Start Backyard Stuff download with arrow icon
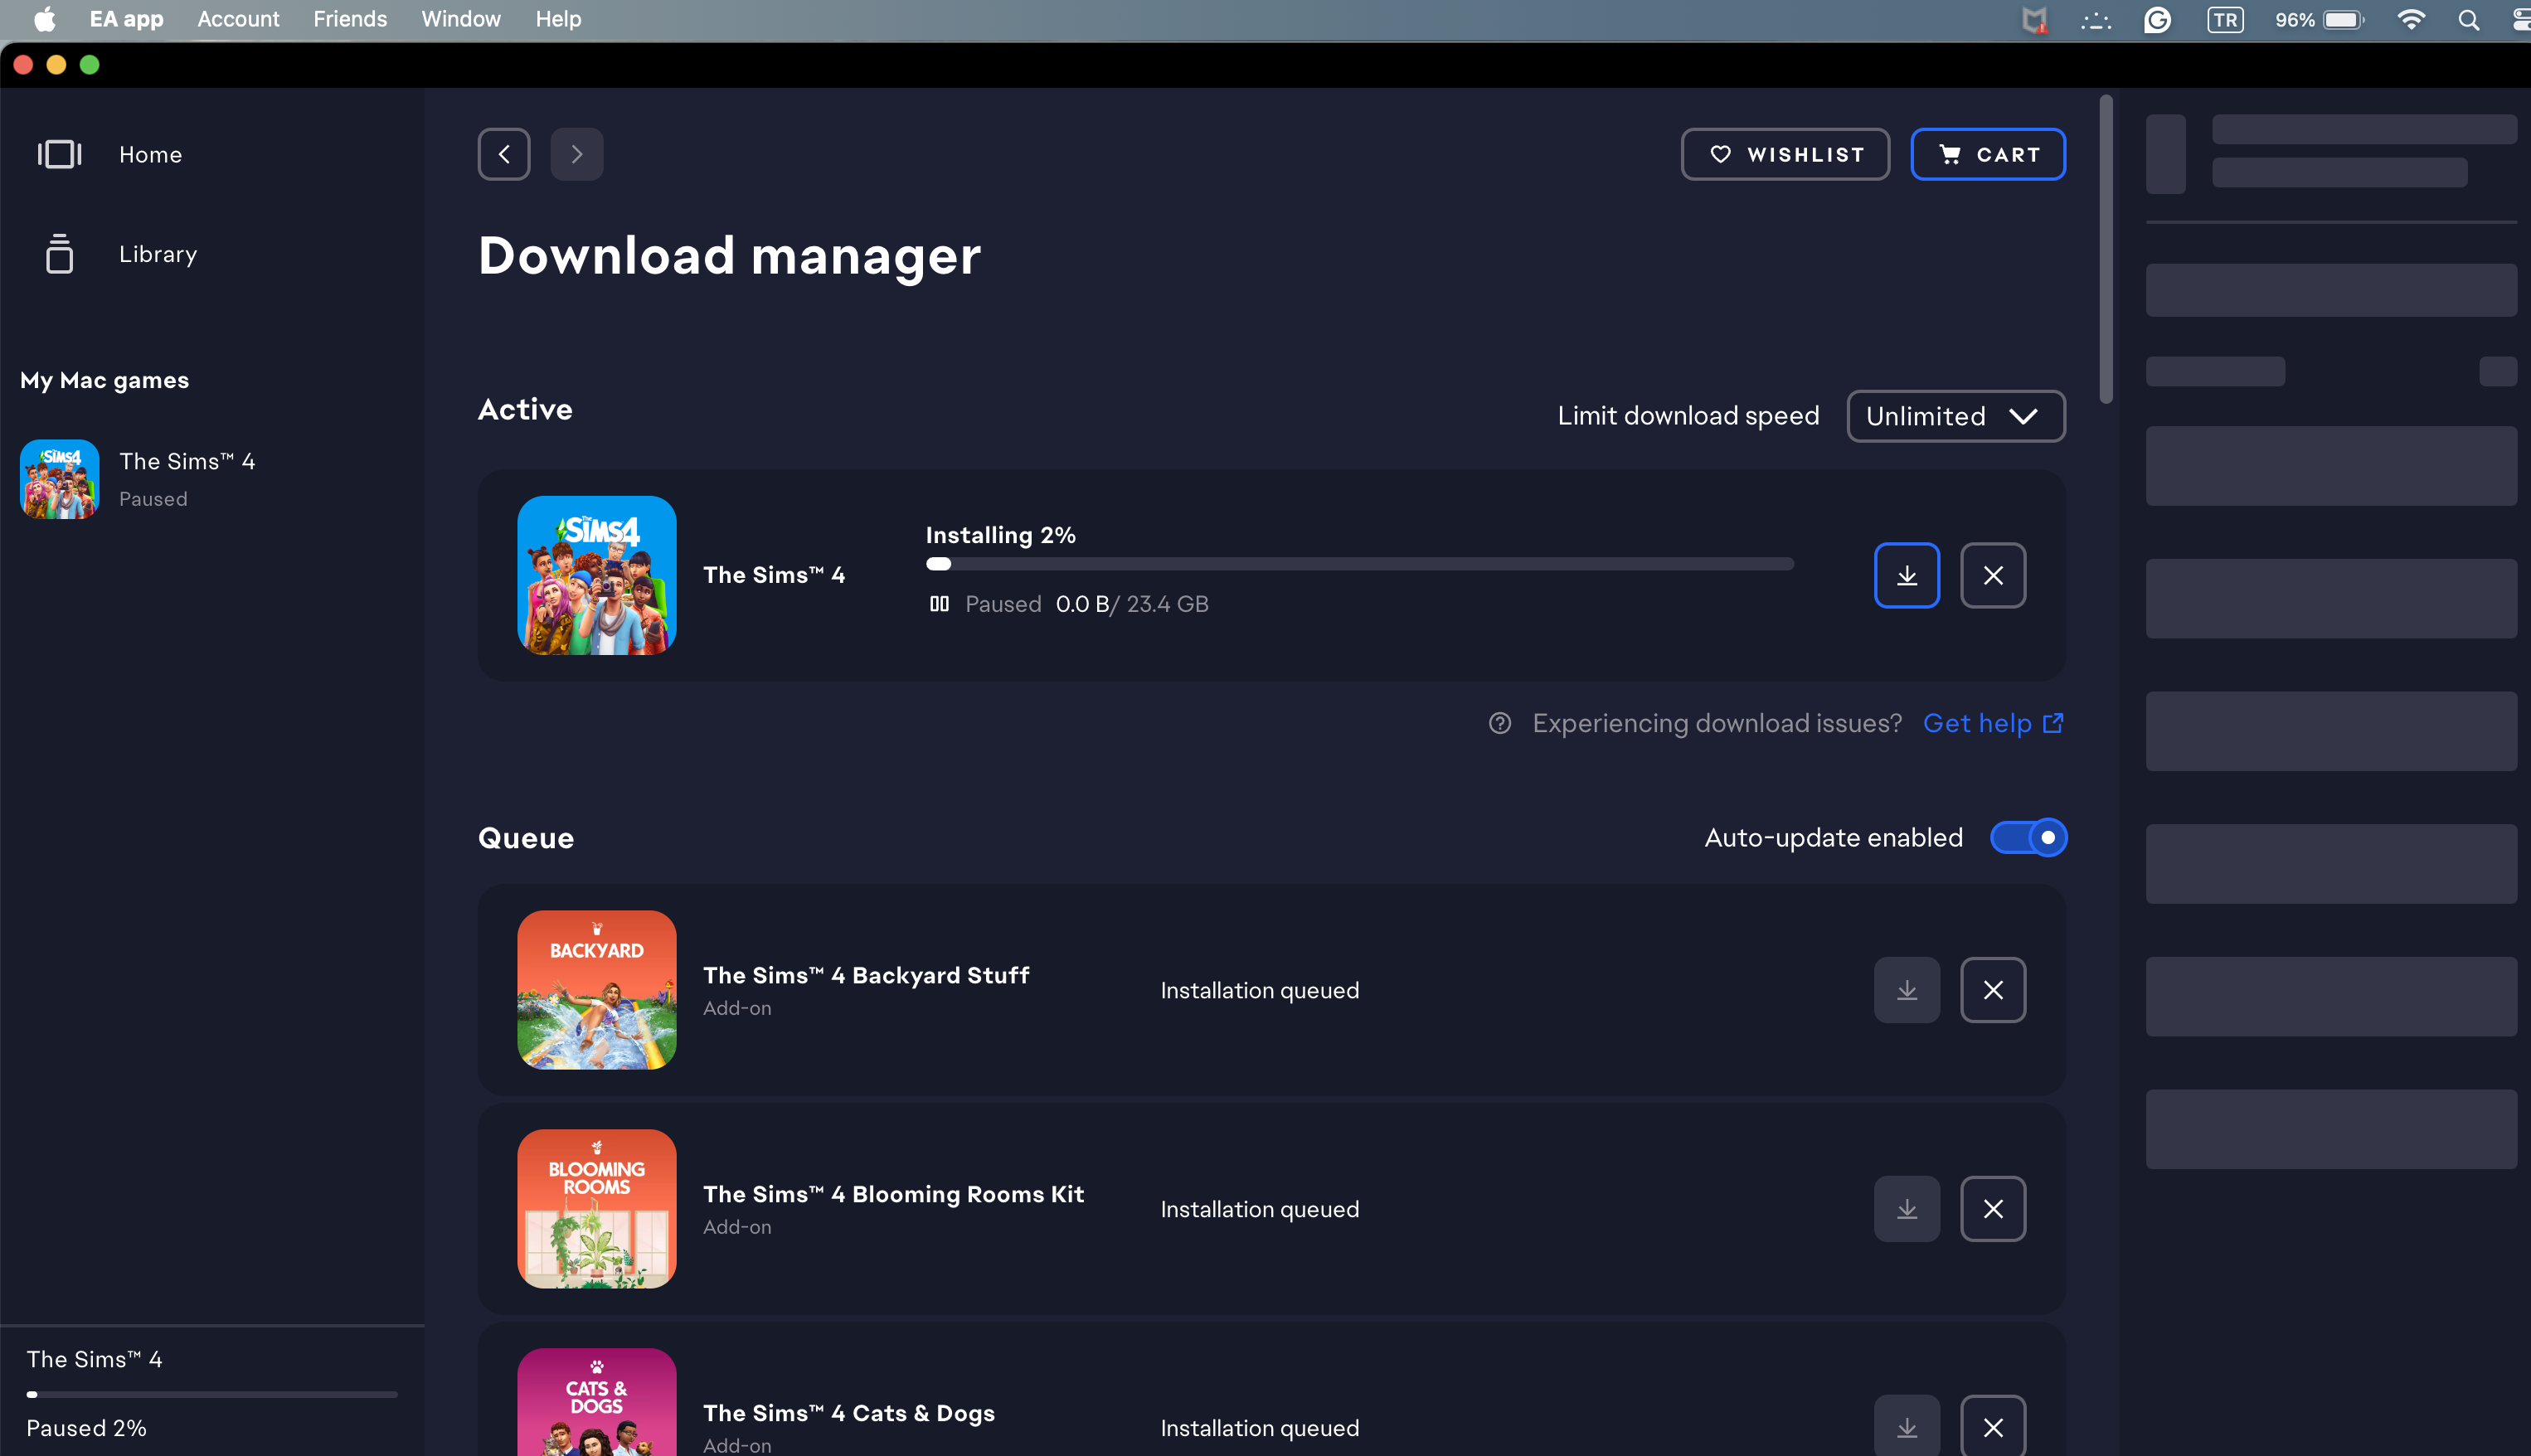 [x=1907, y=990]
